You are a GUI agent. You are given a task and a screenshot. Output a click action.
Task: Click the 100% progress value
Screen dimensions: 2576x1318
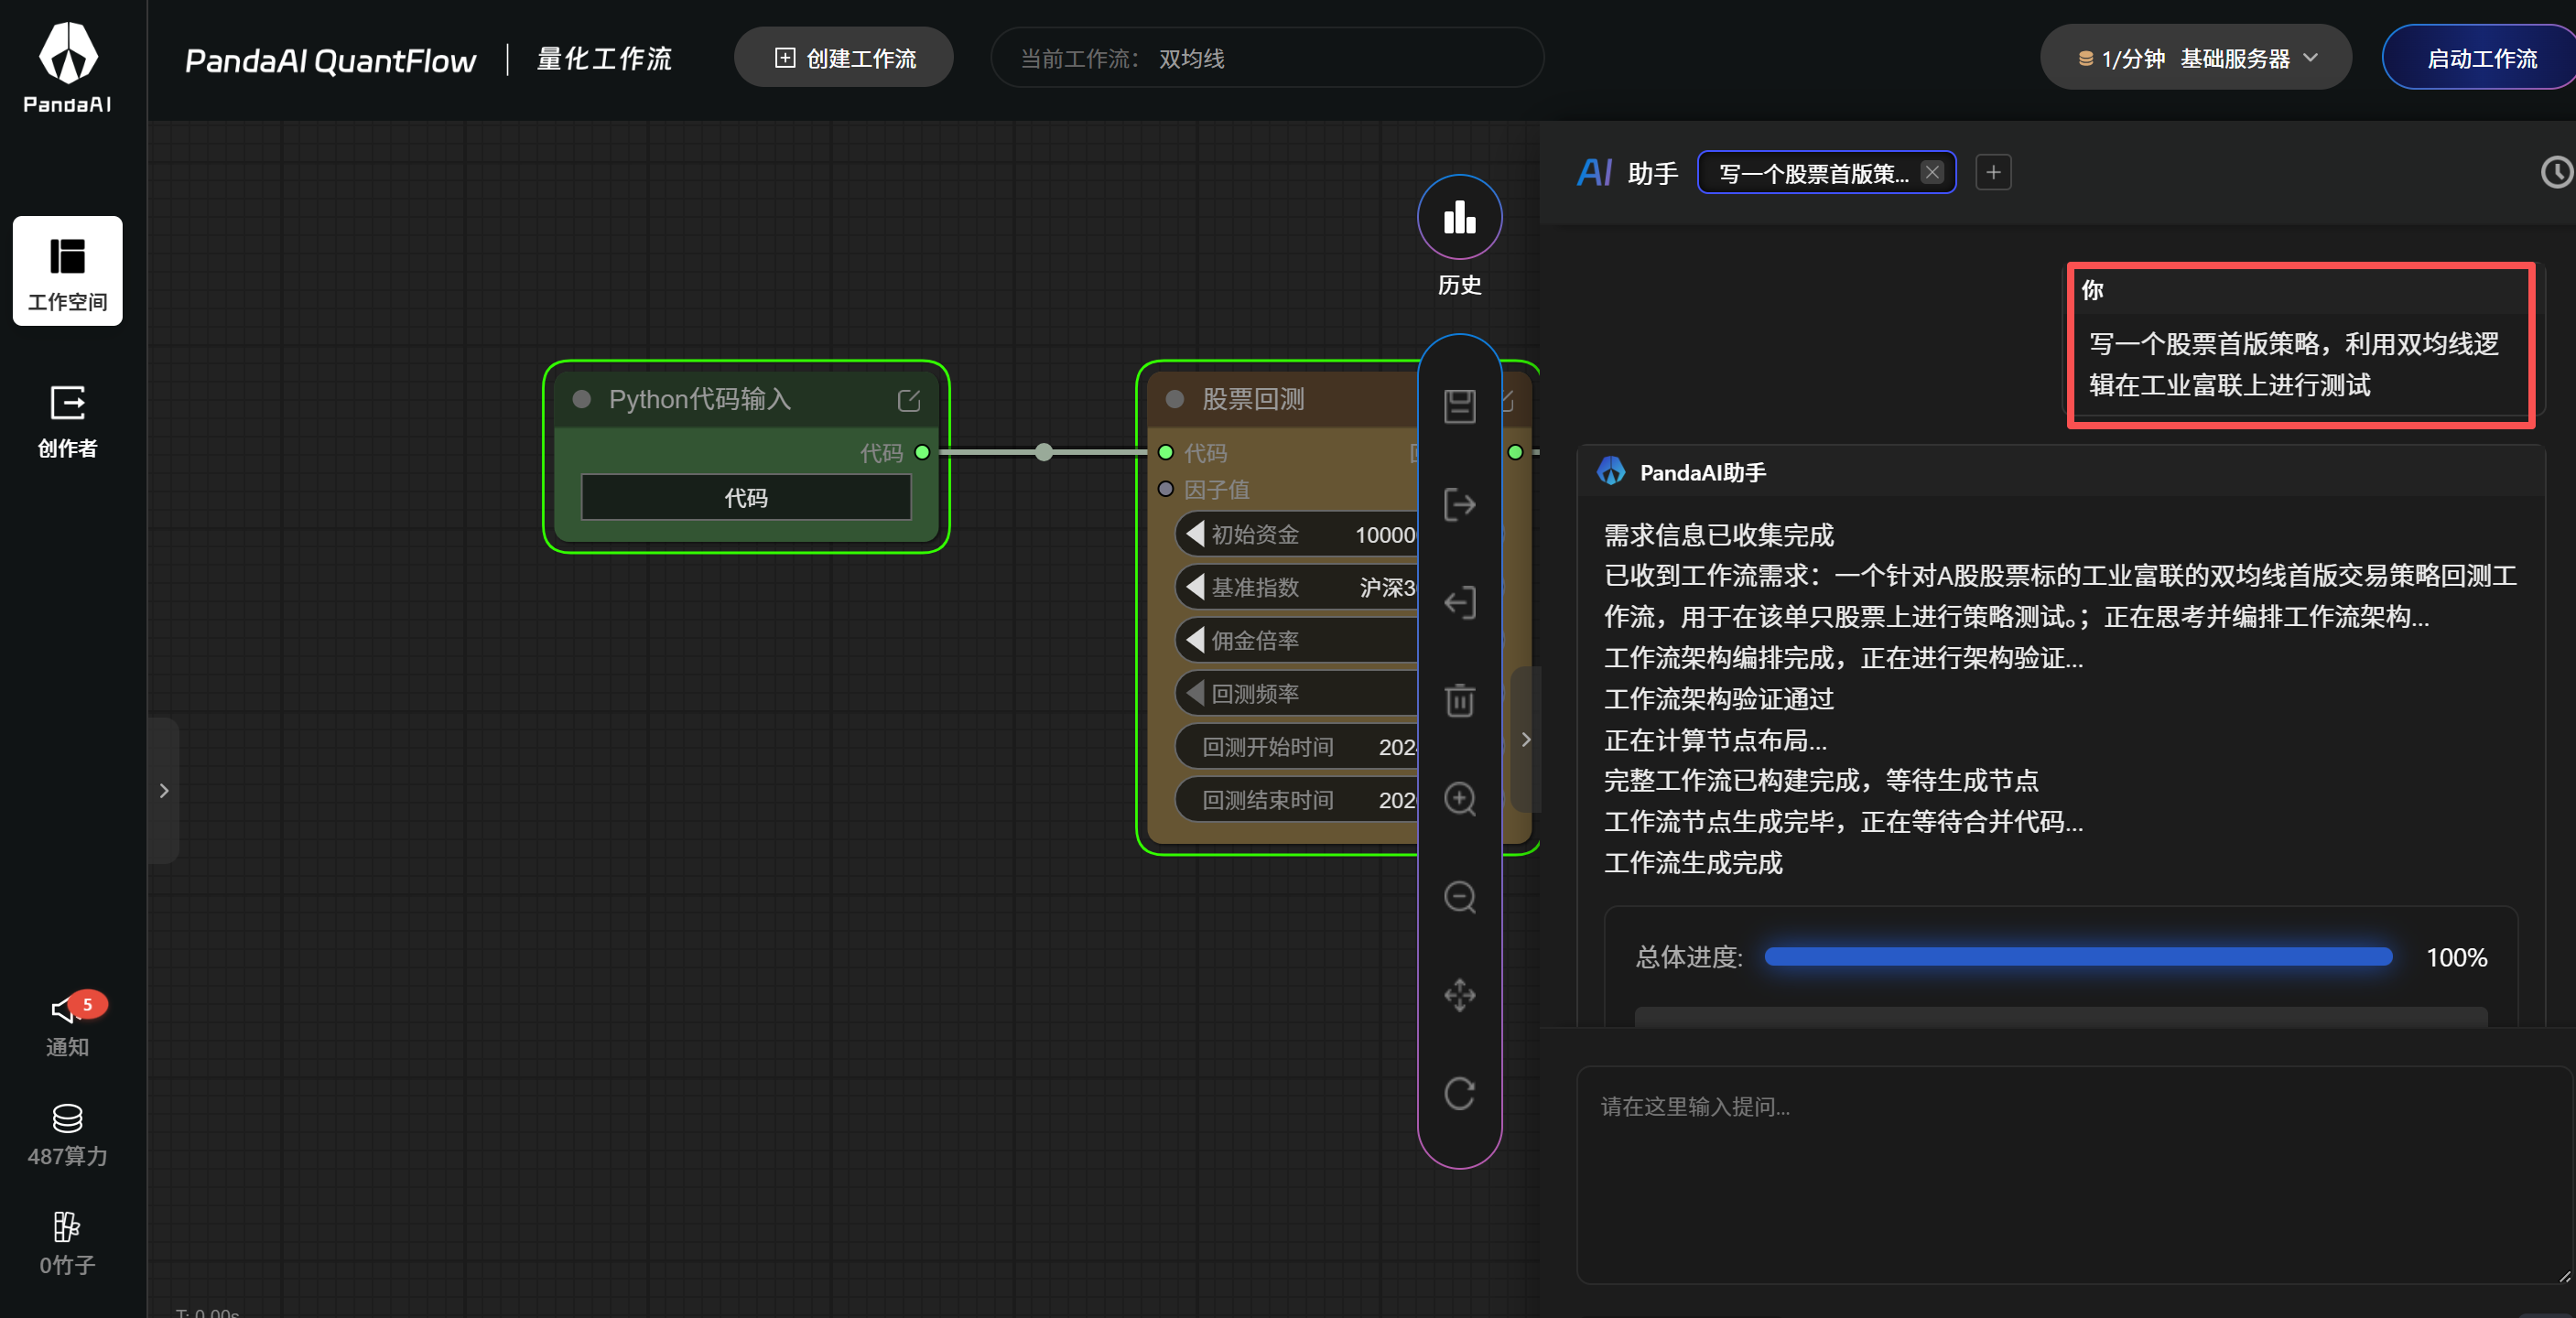click(2456, 957)
